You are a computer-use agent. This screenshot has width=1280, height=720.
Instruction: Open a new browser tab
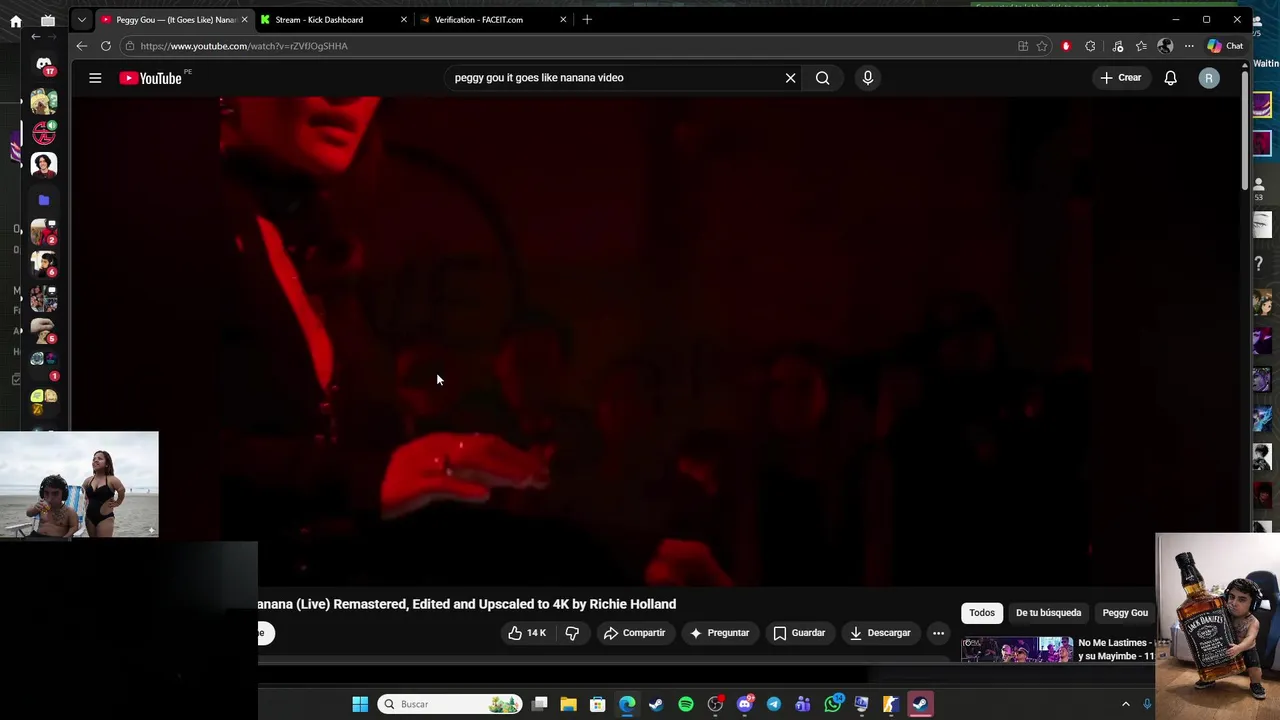587,20
